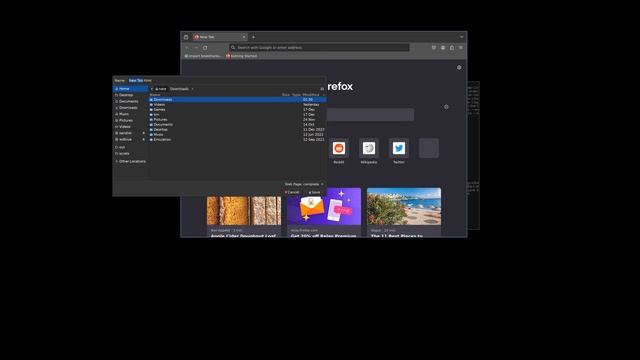640x360 pixels.
Task: Open the Firefox View icon left of the tabs
Action: 186,37
